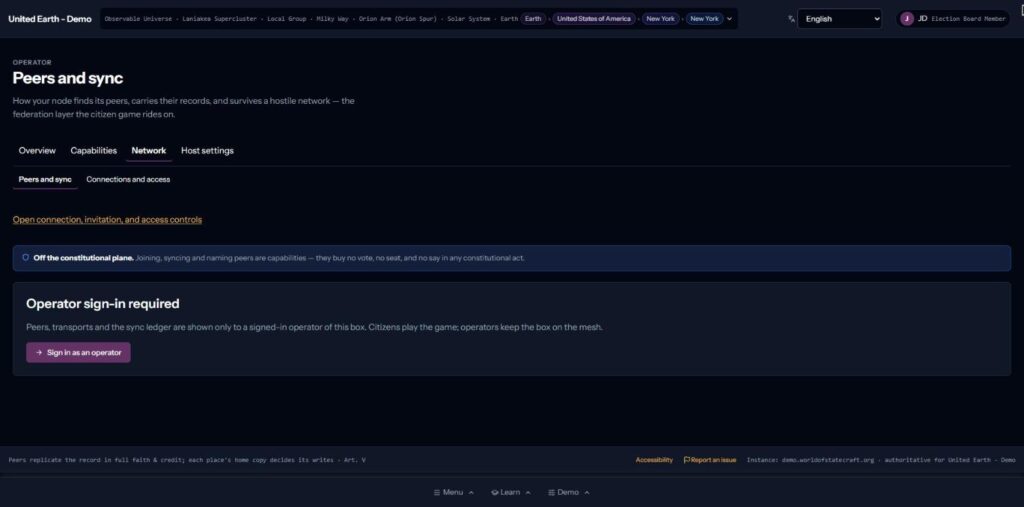Select the Peers and sync sub-tab
The image size is (1024, 507).
pos(45,179)
